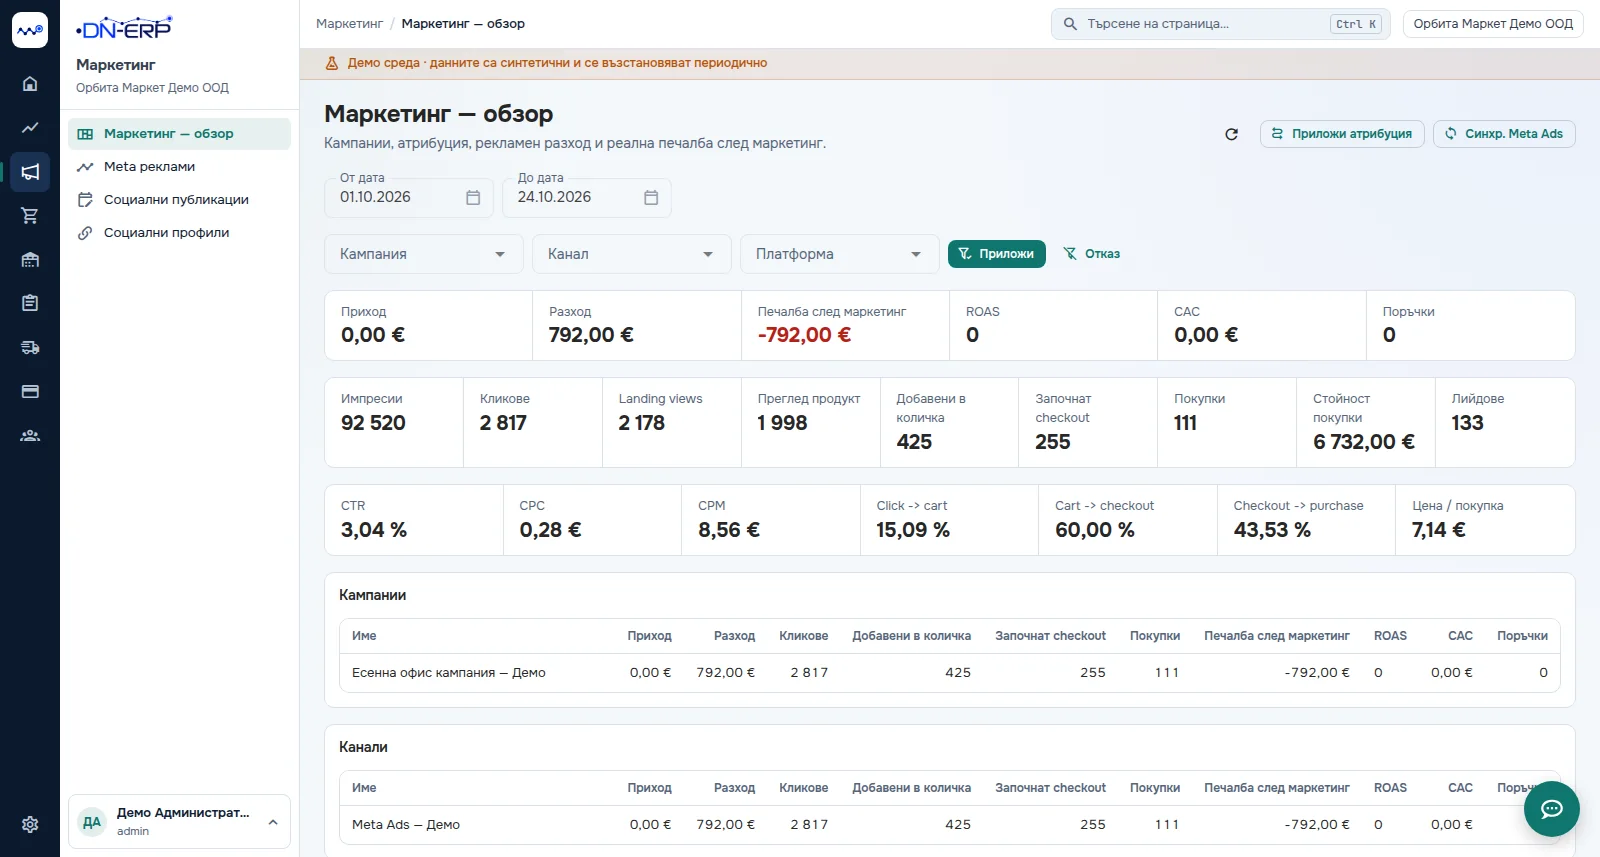This screenshot has height=857, width=1600.
Task: Open the shopping cart icon in rail
Action: pyautogui.click(x=30, y=216)
